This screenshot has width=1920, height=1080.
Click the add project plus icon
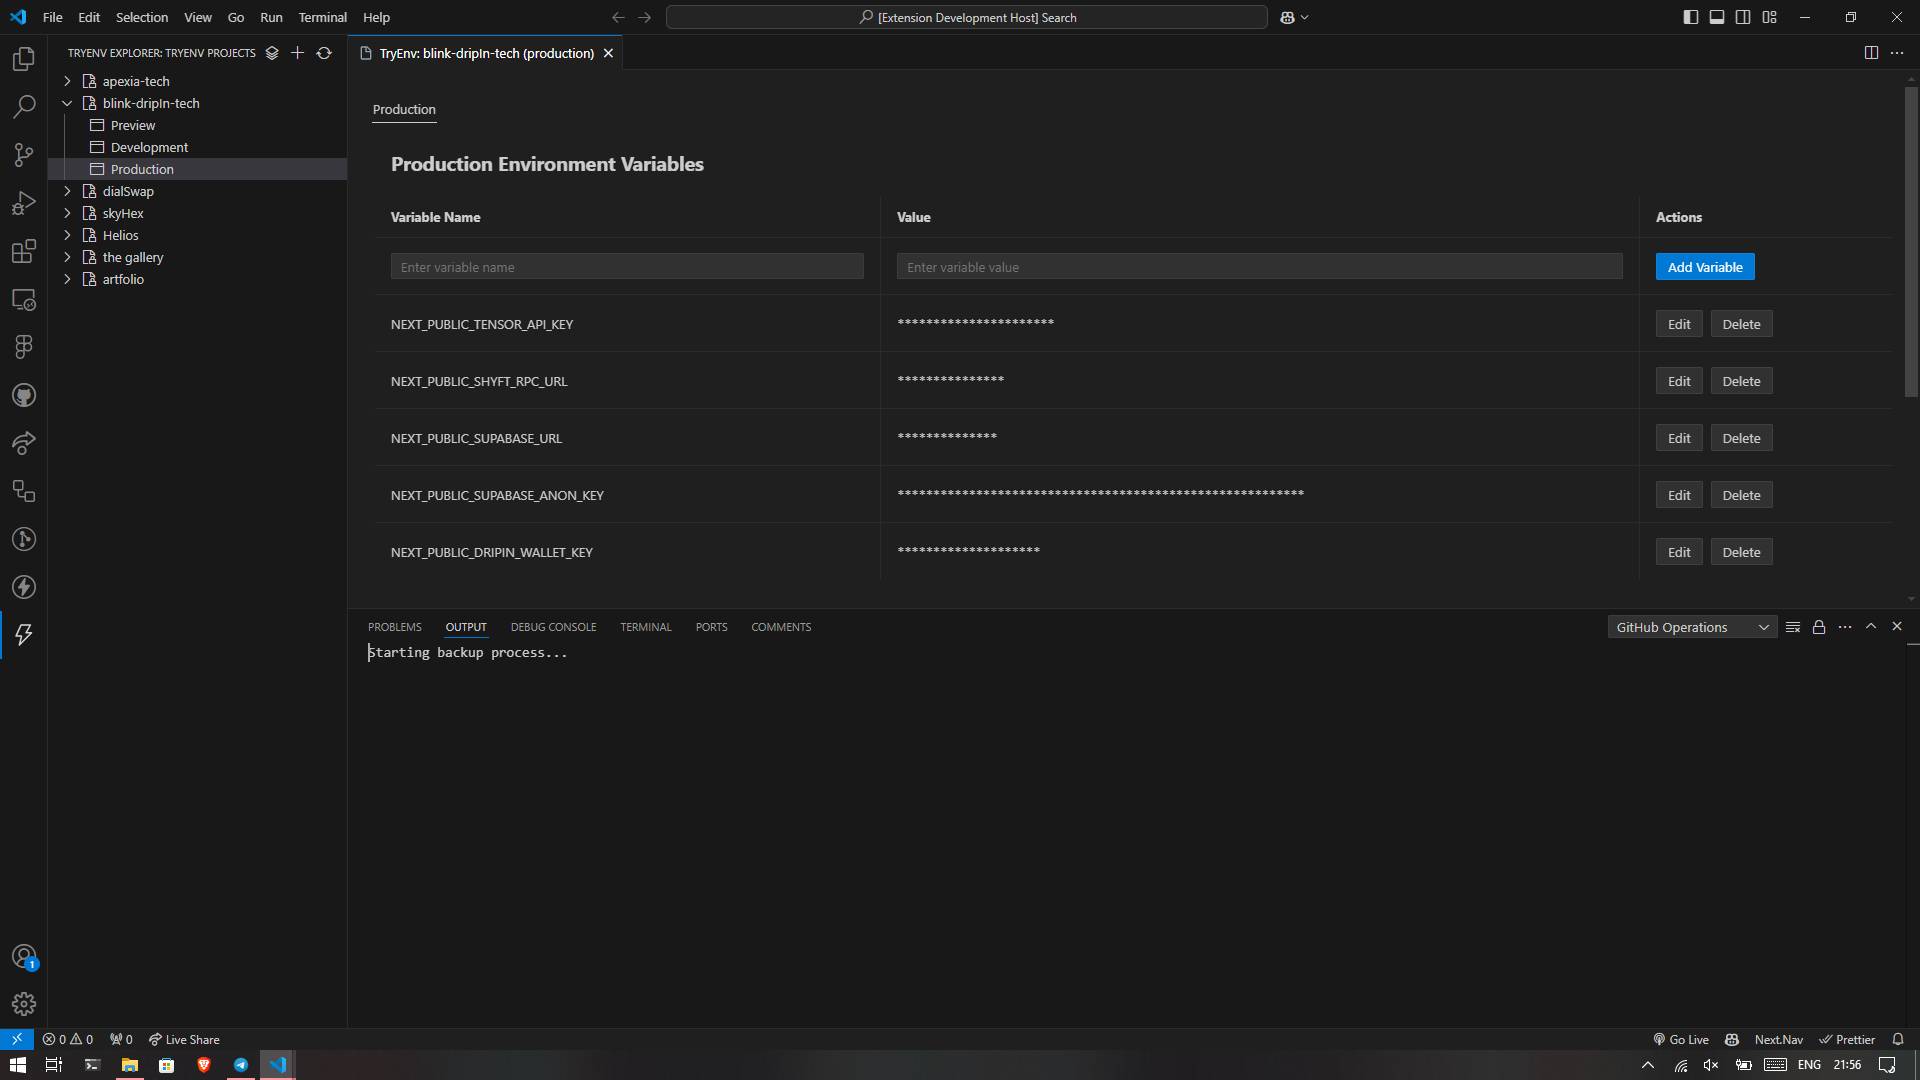[x=297, y=53]
